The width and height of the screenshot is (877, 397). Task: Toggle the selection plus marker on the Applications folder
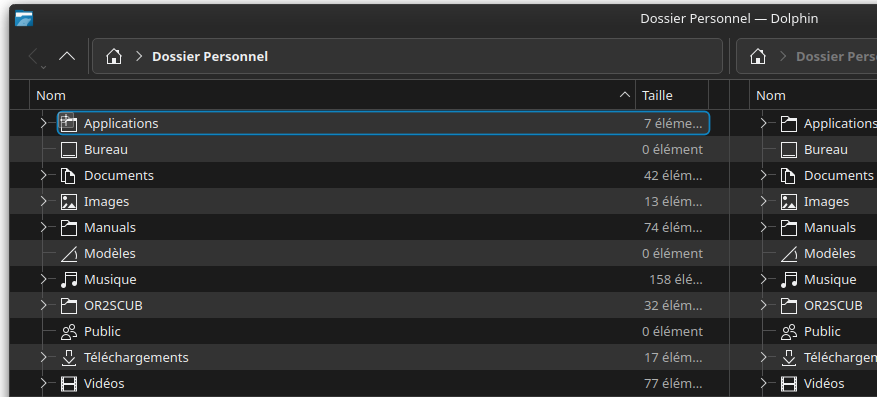click(x=65, y=119)
